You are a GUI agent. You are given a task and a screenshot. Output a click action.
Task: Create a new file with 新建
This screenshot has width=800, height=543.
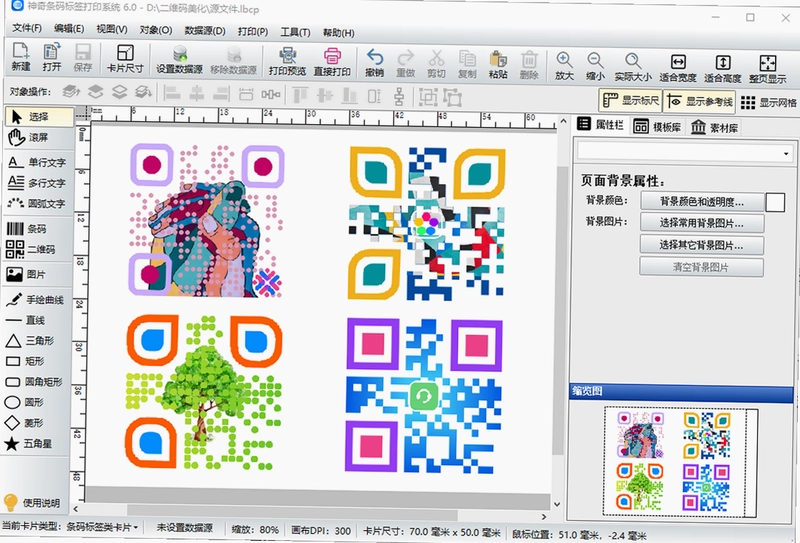(x=21, y=57)
